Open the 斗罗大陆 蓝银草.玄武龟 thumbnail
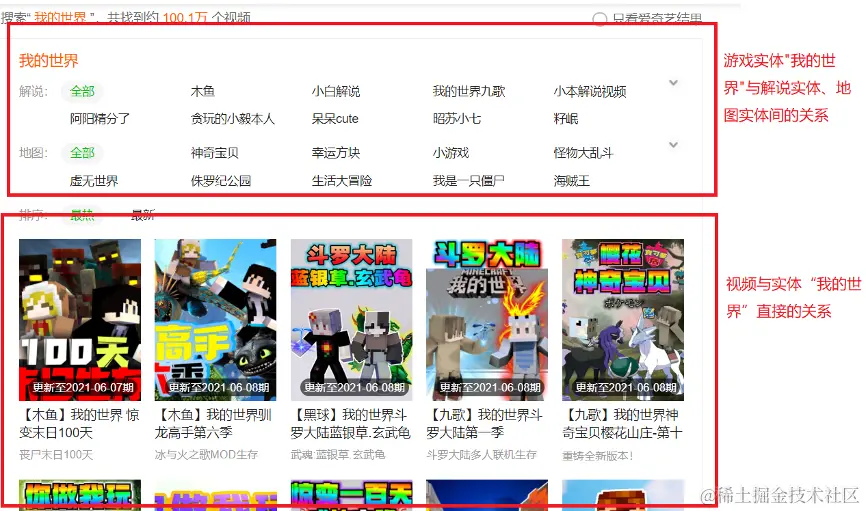Screen dimensions: 866x512 [352, 320]
